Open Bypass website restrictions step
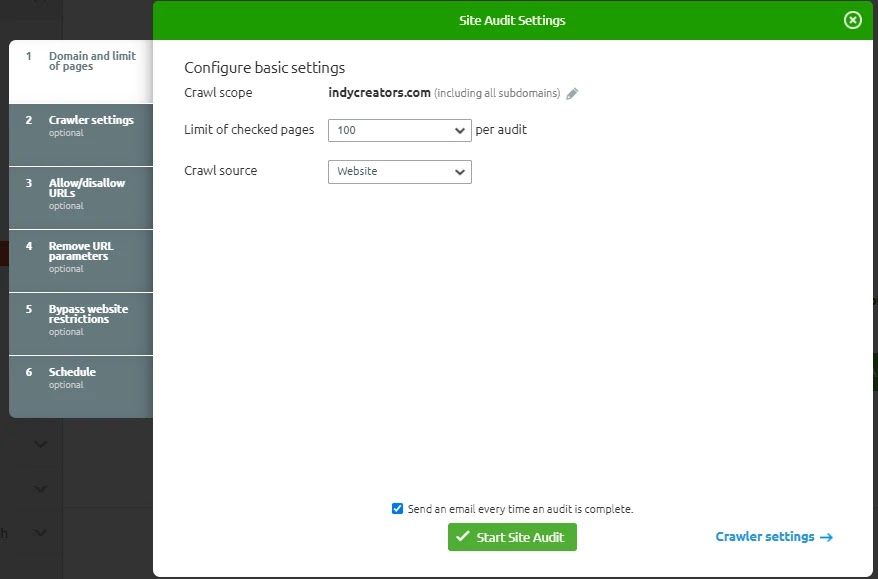The image size is (878, 579). pyautogui.click(x=81, y=324)
